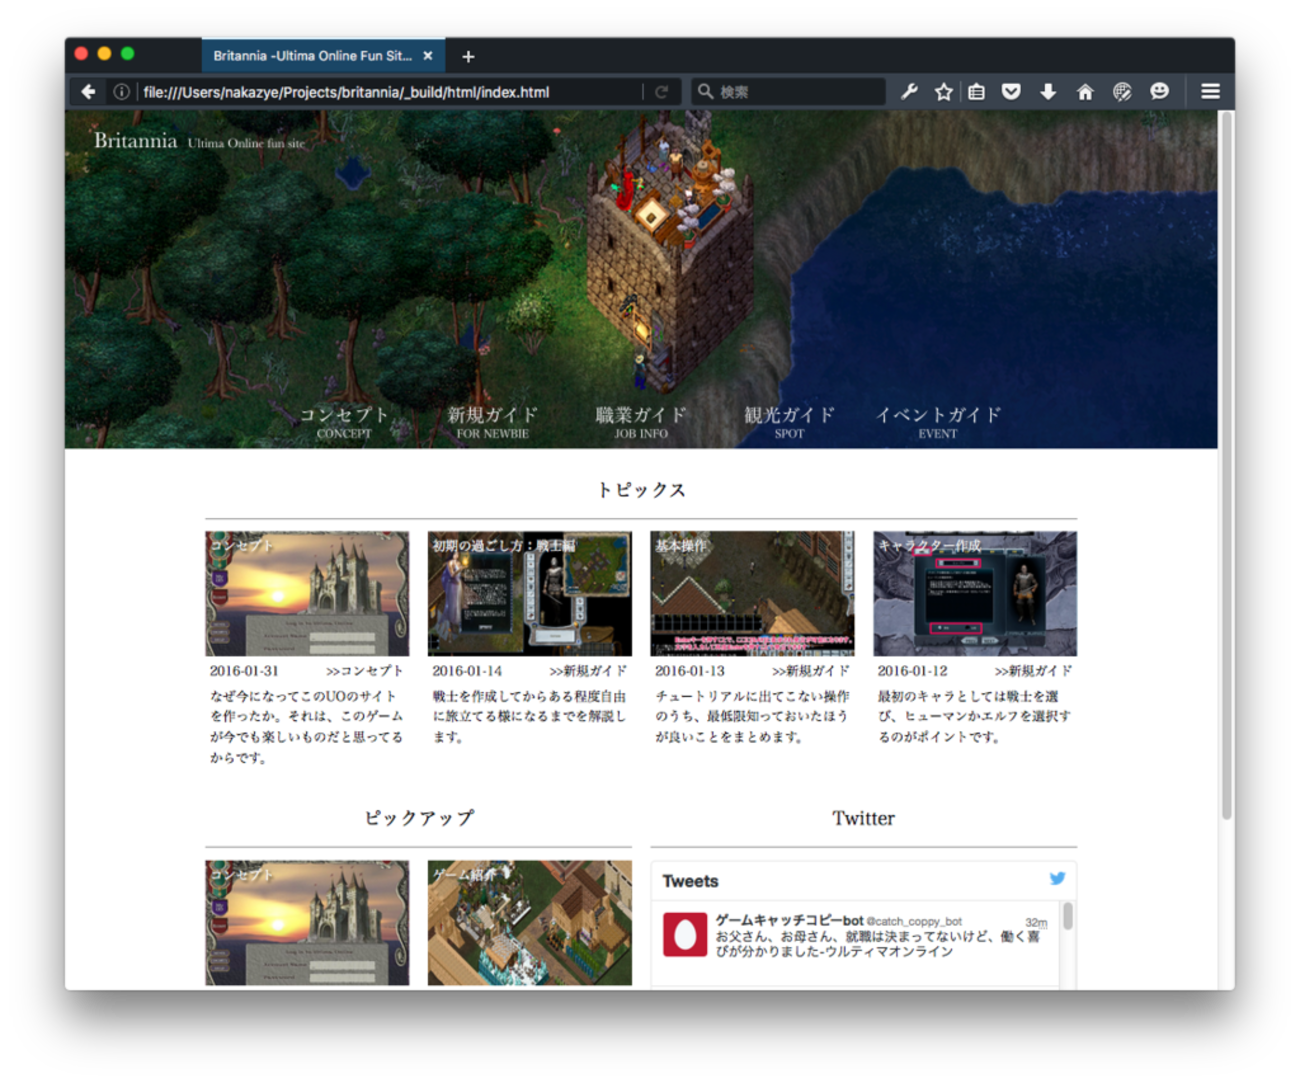The height and width of the screenshot is (1083, 1300).
Task: Click the トピックス section heading
Action: click(641, 490)
